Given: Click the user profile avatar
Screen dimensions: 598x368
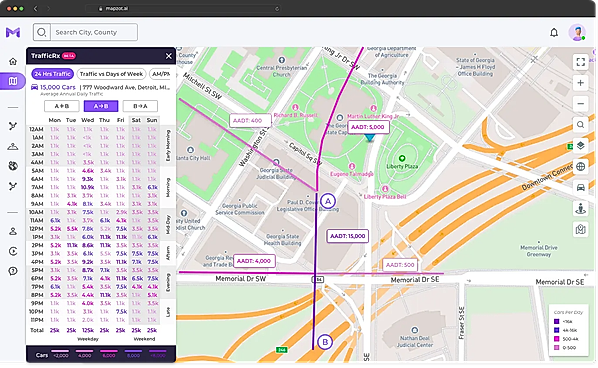Looking at the screenshot, I should click(x=577, y=33).
